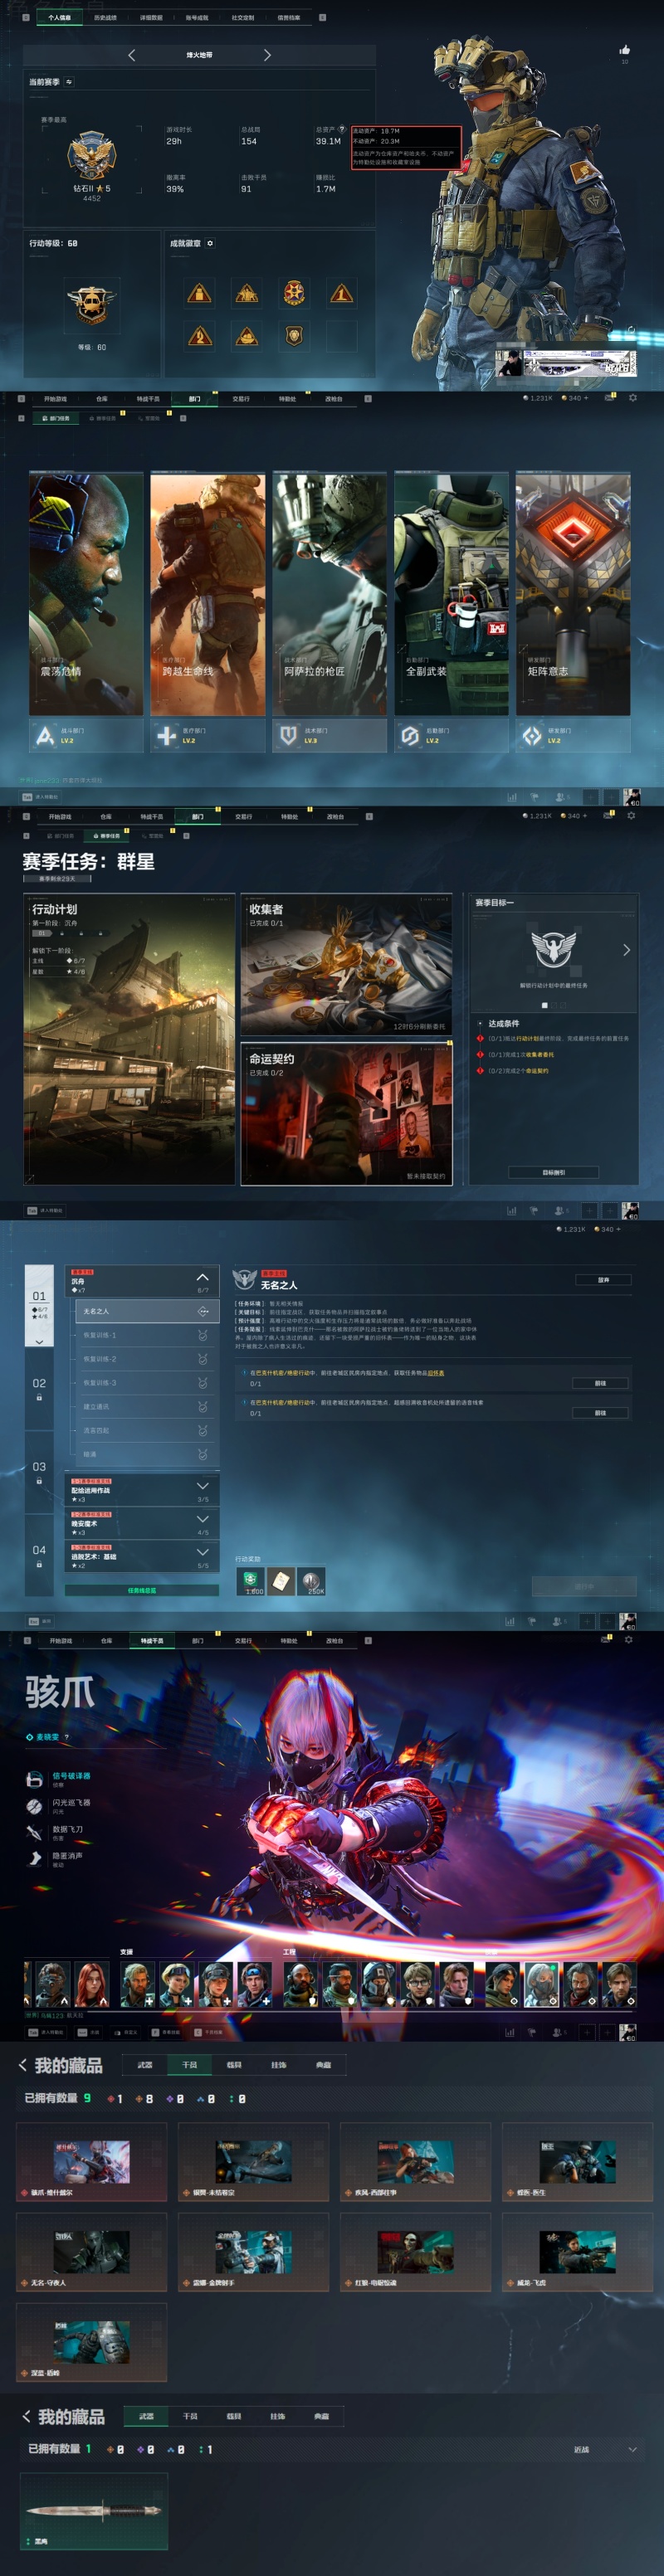Click the thumbs-up like icon on the profile

coord(625,50)
